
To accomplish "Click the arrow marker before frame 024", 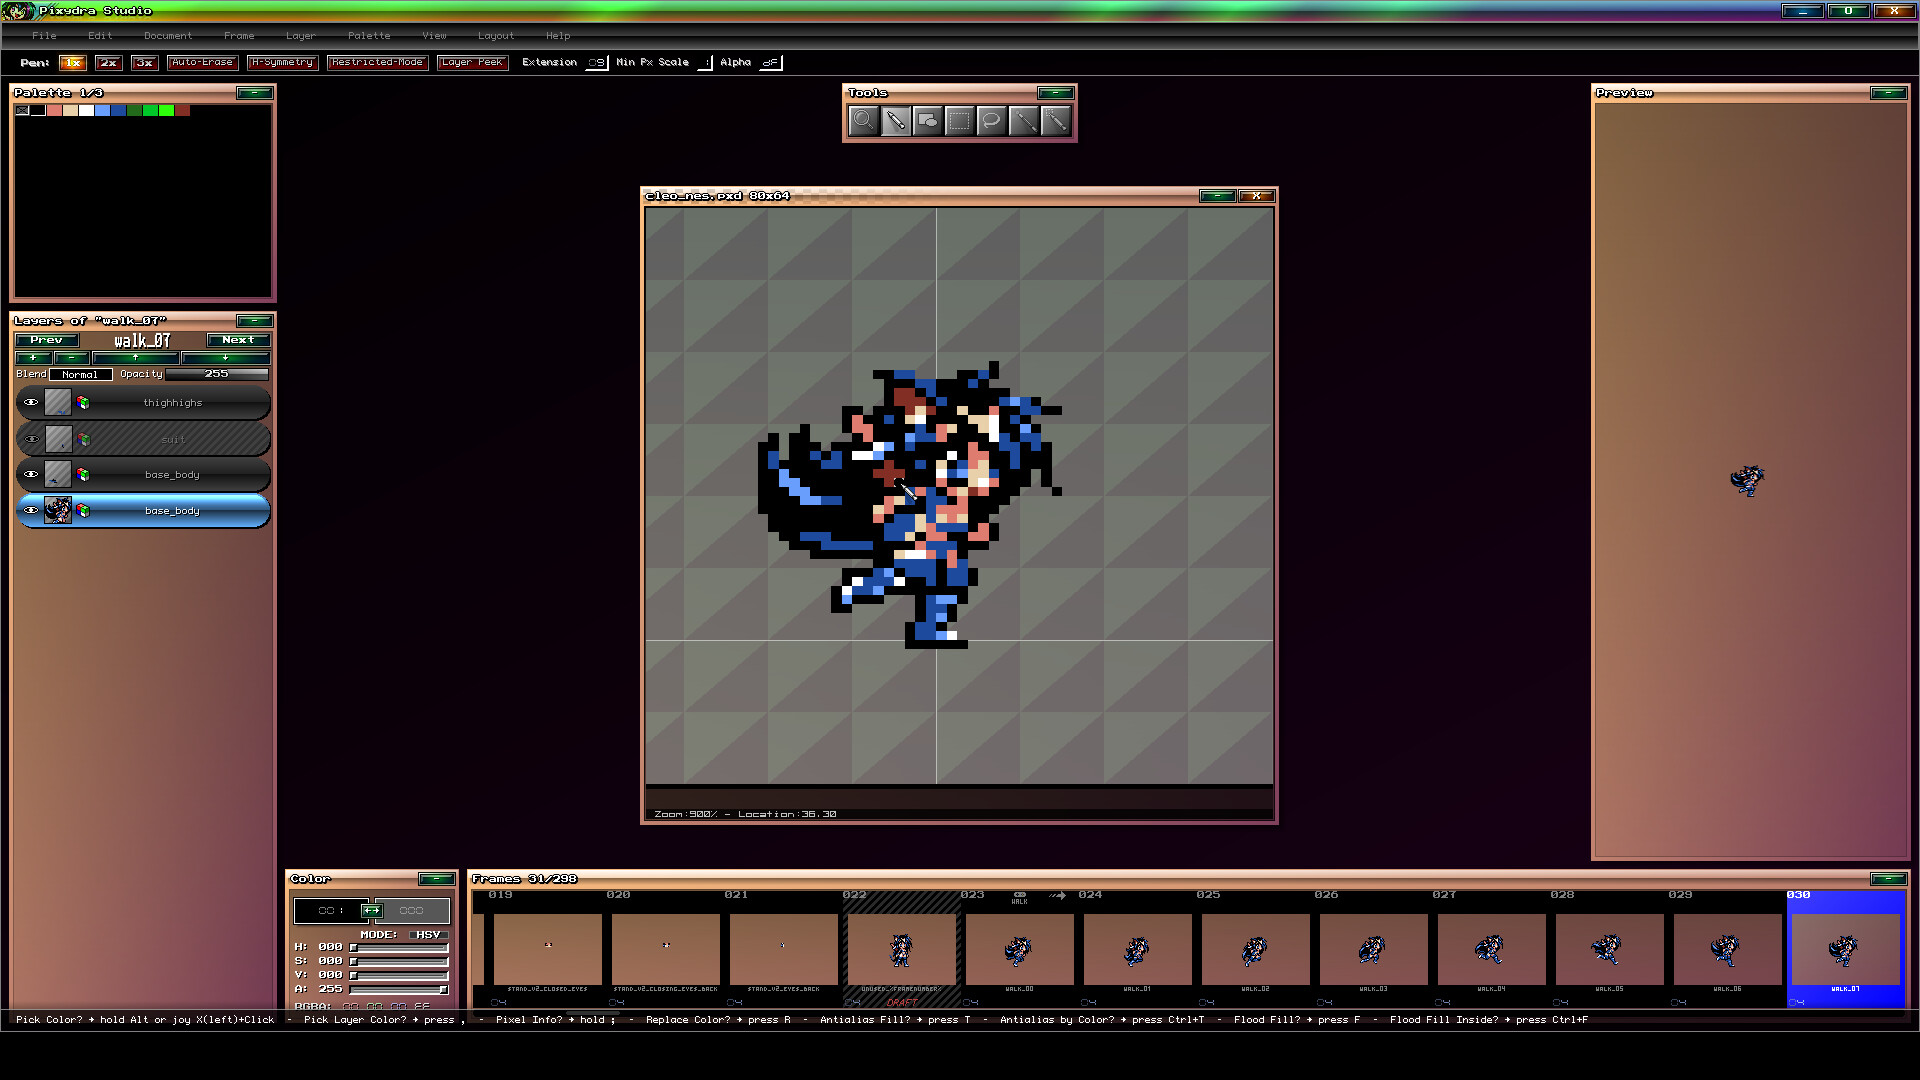I will 1058,895.
